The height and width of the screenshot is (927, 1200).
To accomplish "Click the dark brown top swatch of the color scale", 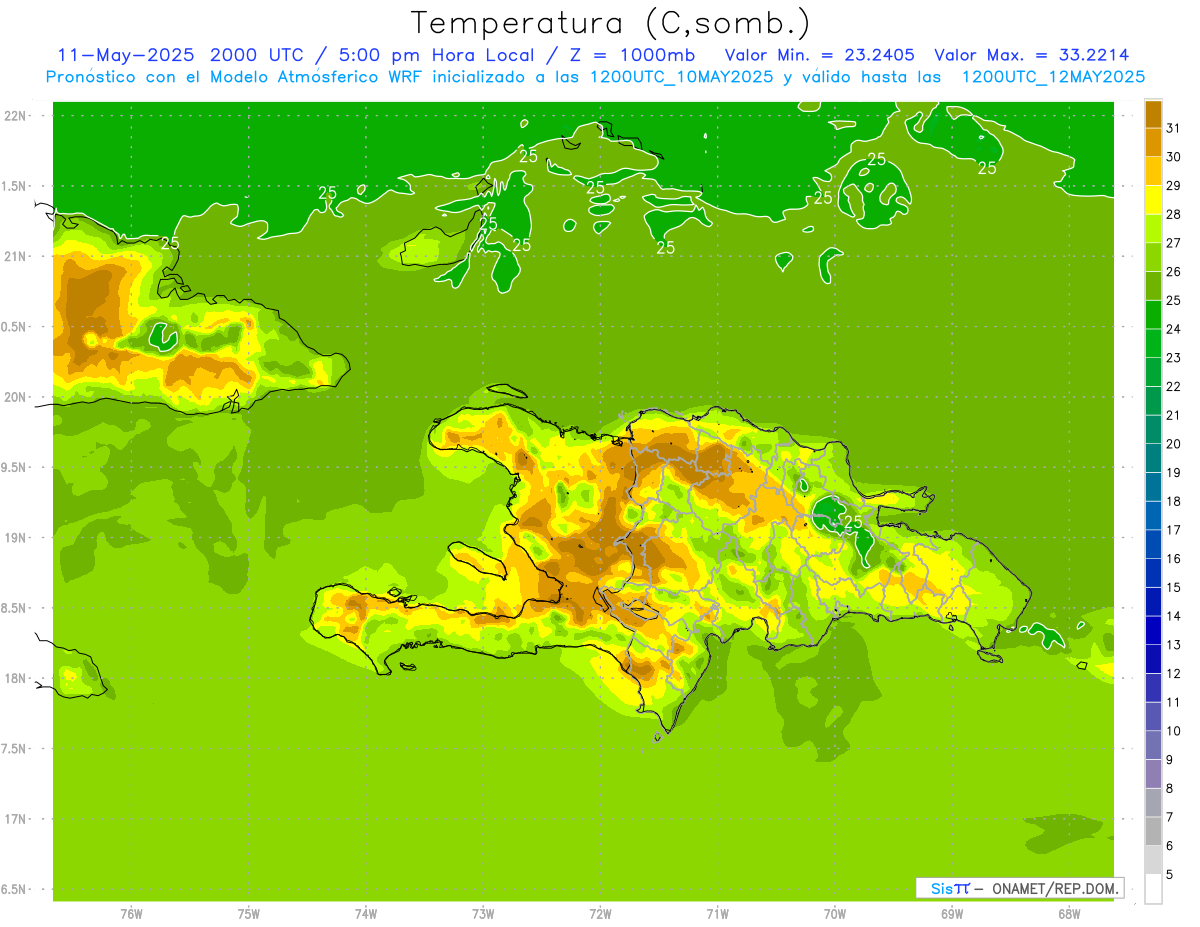I will pyautogui.click(x=1153, y=114).
